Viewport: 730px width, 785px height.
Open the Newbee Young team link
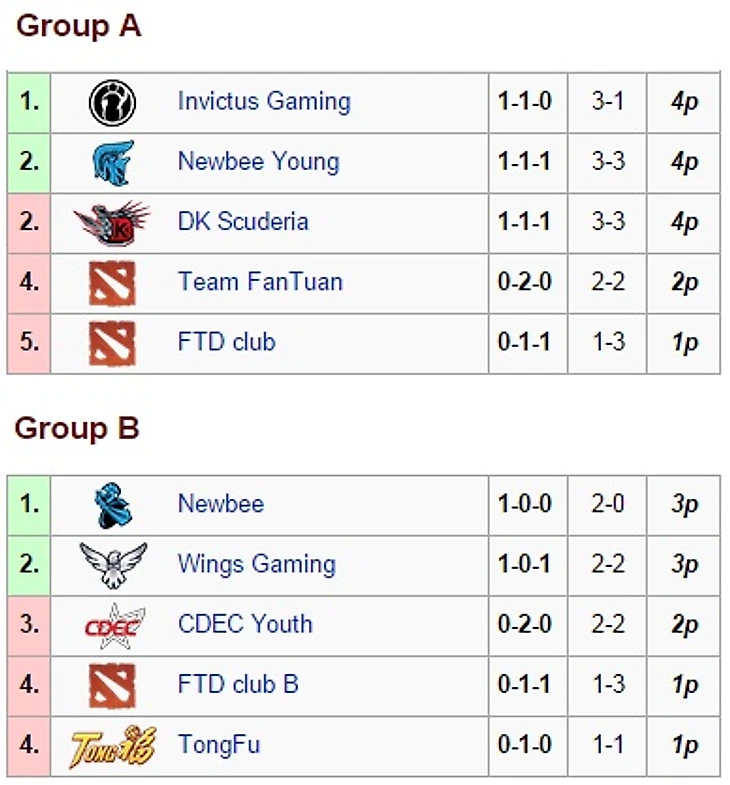coord(258,162)
